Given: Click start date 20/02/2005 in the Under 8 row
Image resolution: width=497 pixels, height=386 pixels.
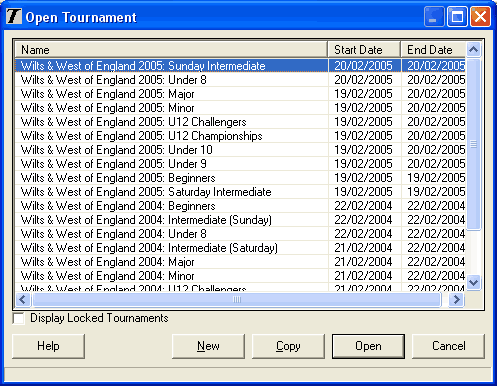Looking at the screenshot, I should 363,80.
